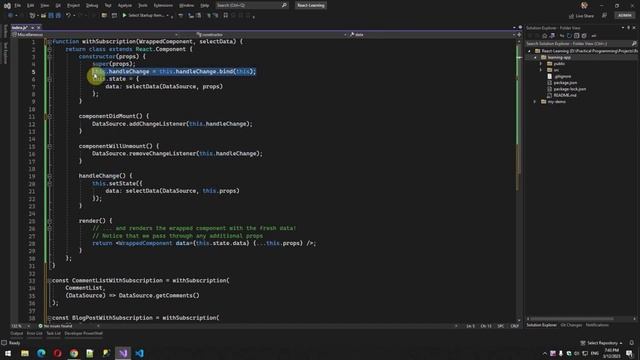Image resolution: width=640 pixels, height=360 pixels.
Task: Open the Help menu
Action: pos(205,5)
